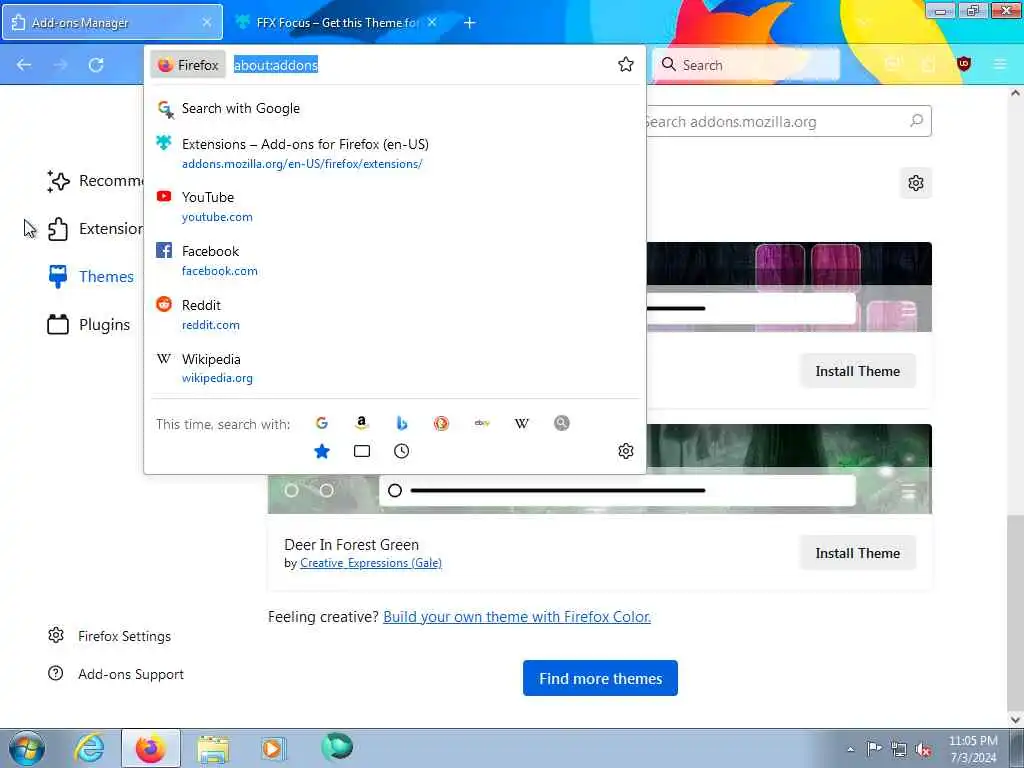1024x768 pixels.
Task: Search open tabs using the tab icon
Action: [x=361, y=451]
